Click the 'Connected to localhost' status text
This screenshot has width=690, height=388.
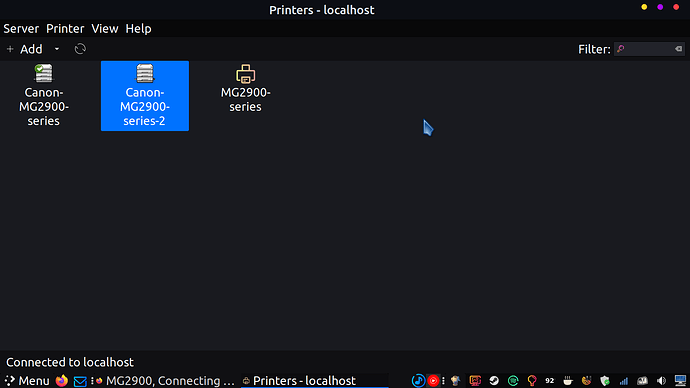tap(70, 362)
